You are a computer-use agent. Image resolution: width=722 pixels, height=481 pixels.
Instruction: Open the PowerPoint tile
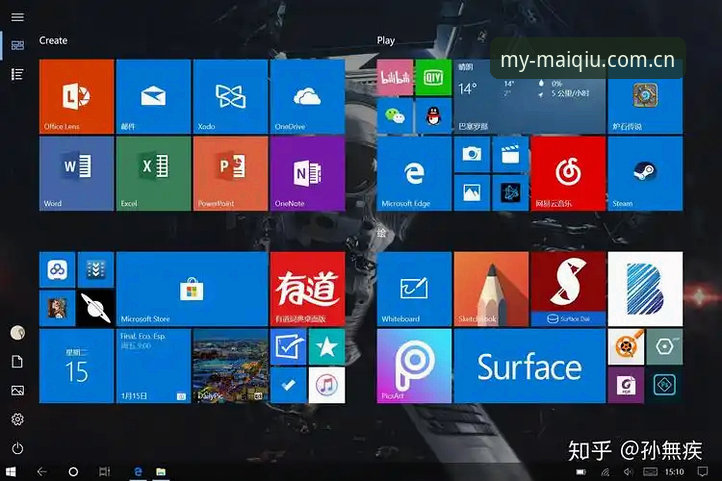(x=230, y=174)
